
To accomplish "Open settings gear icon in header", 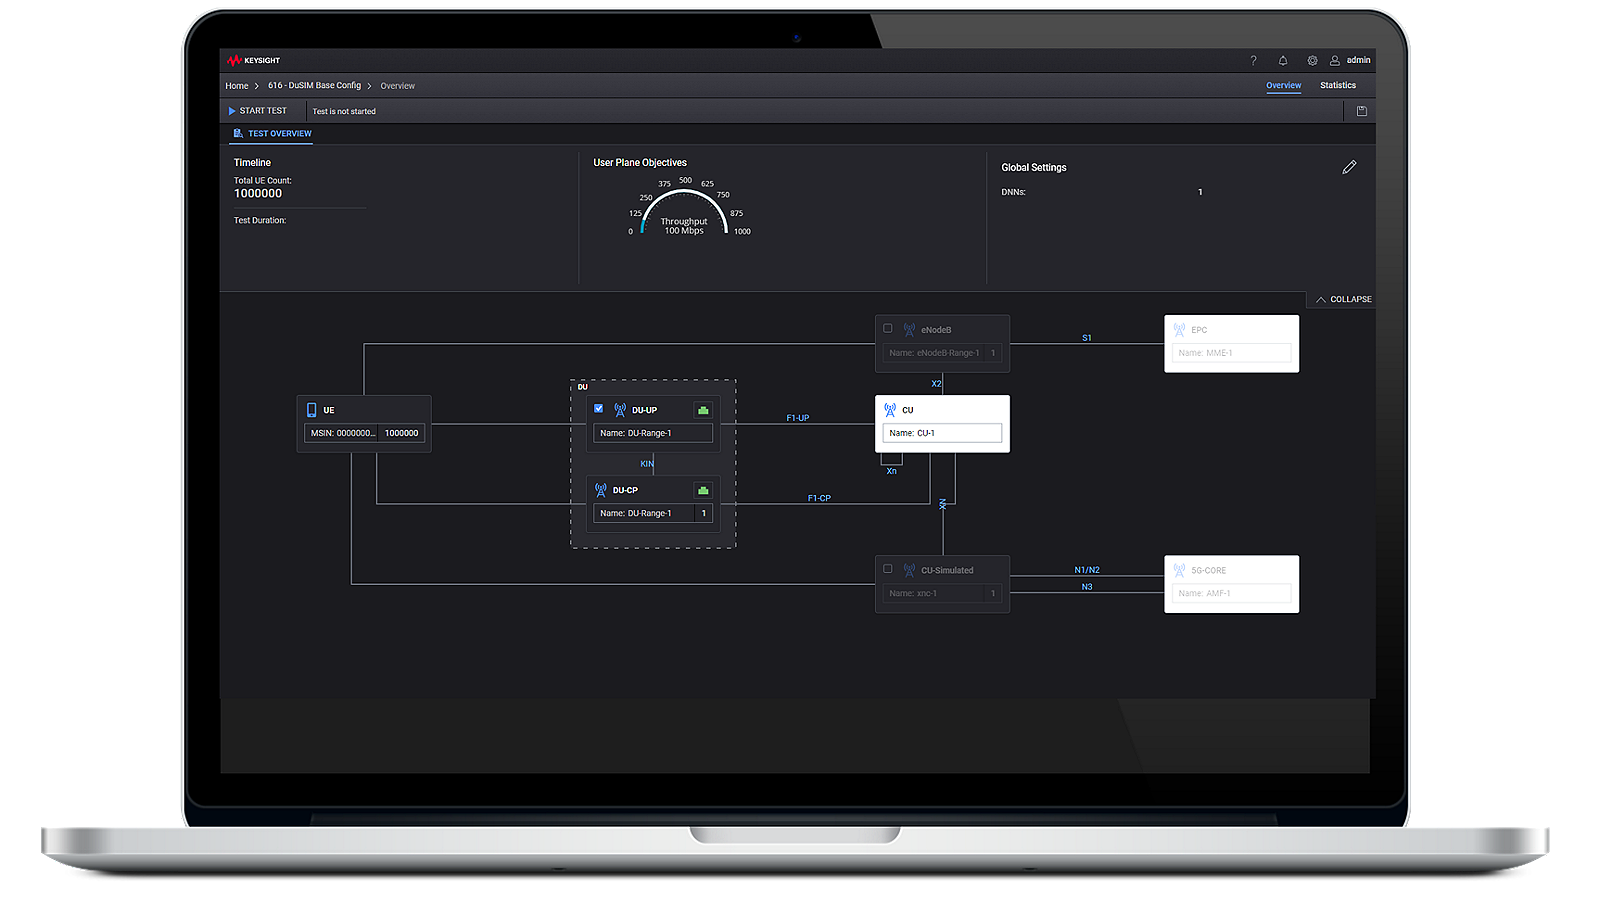I will (x=1312, y=61).
